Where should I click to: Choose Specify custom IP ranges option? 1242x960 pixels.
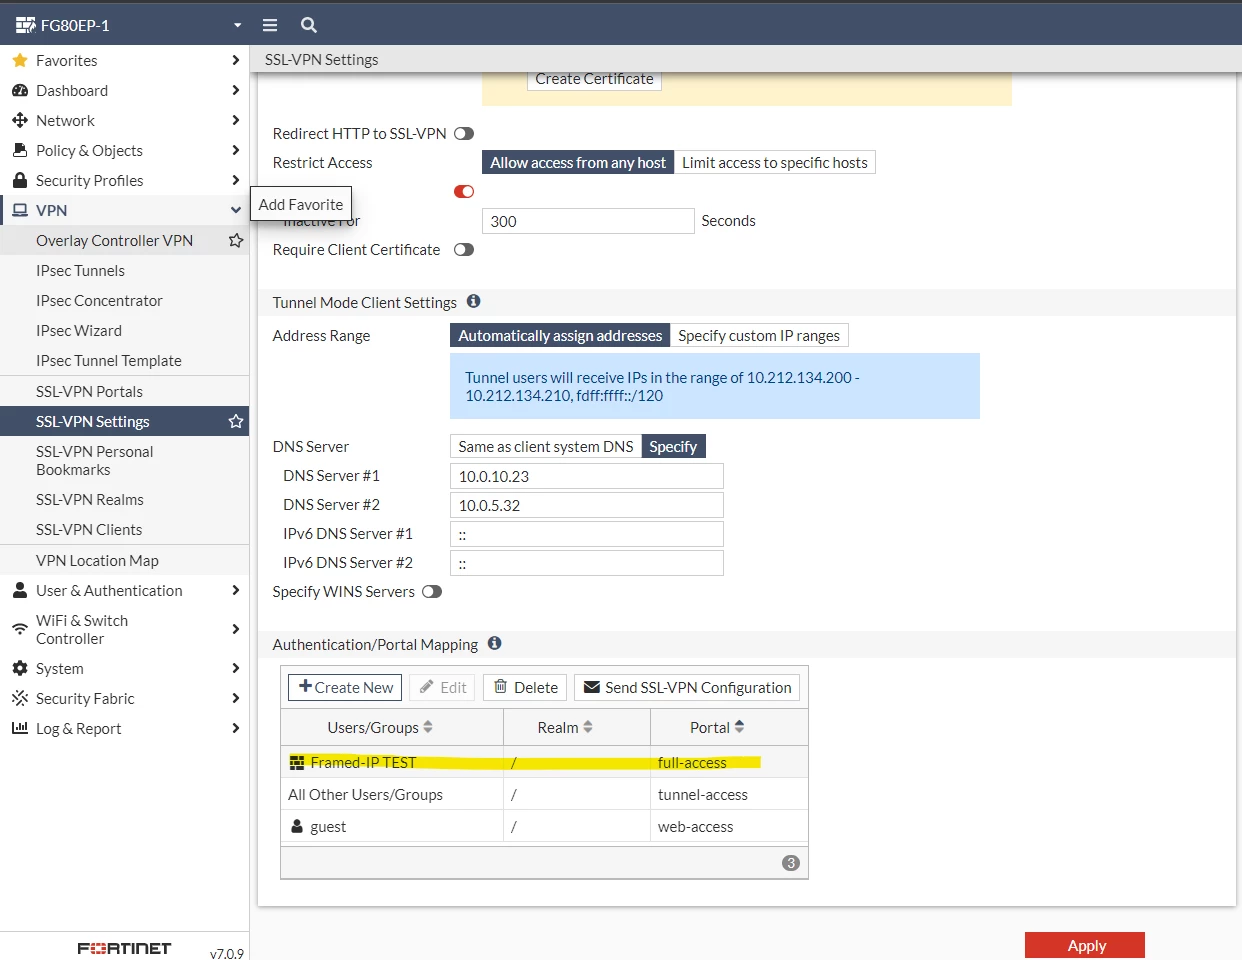759,335
